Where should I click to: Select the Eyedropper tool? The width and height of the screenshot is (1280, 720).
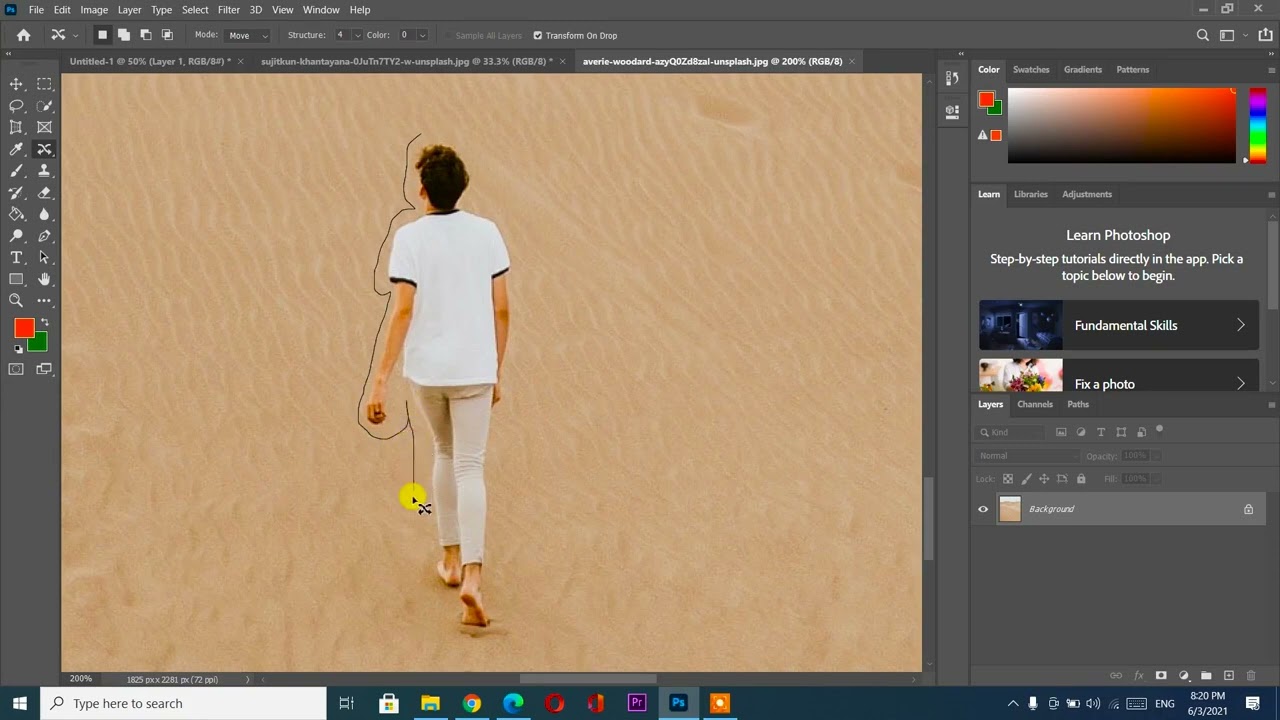pyautogui.click(x=16, y=149)
